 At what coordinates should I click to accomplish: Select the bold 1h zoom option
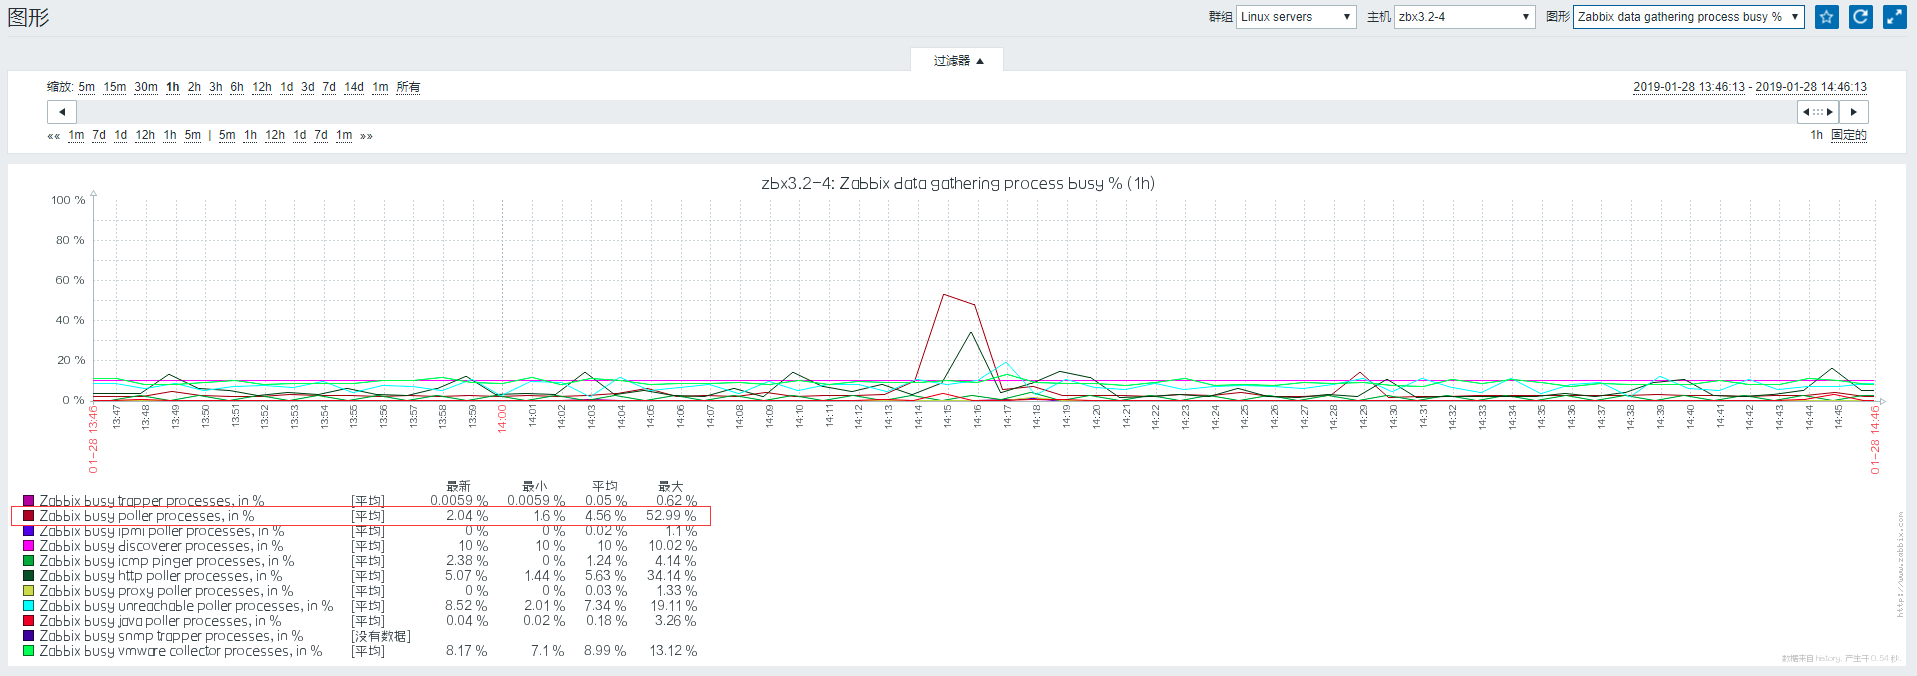173,87
